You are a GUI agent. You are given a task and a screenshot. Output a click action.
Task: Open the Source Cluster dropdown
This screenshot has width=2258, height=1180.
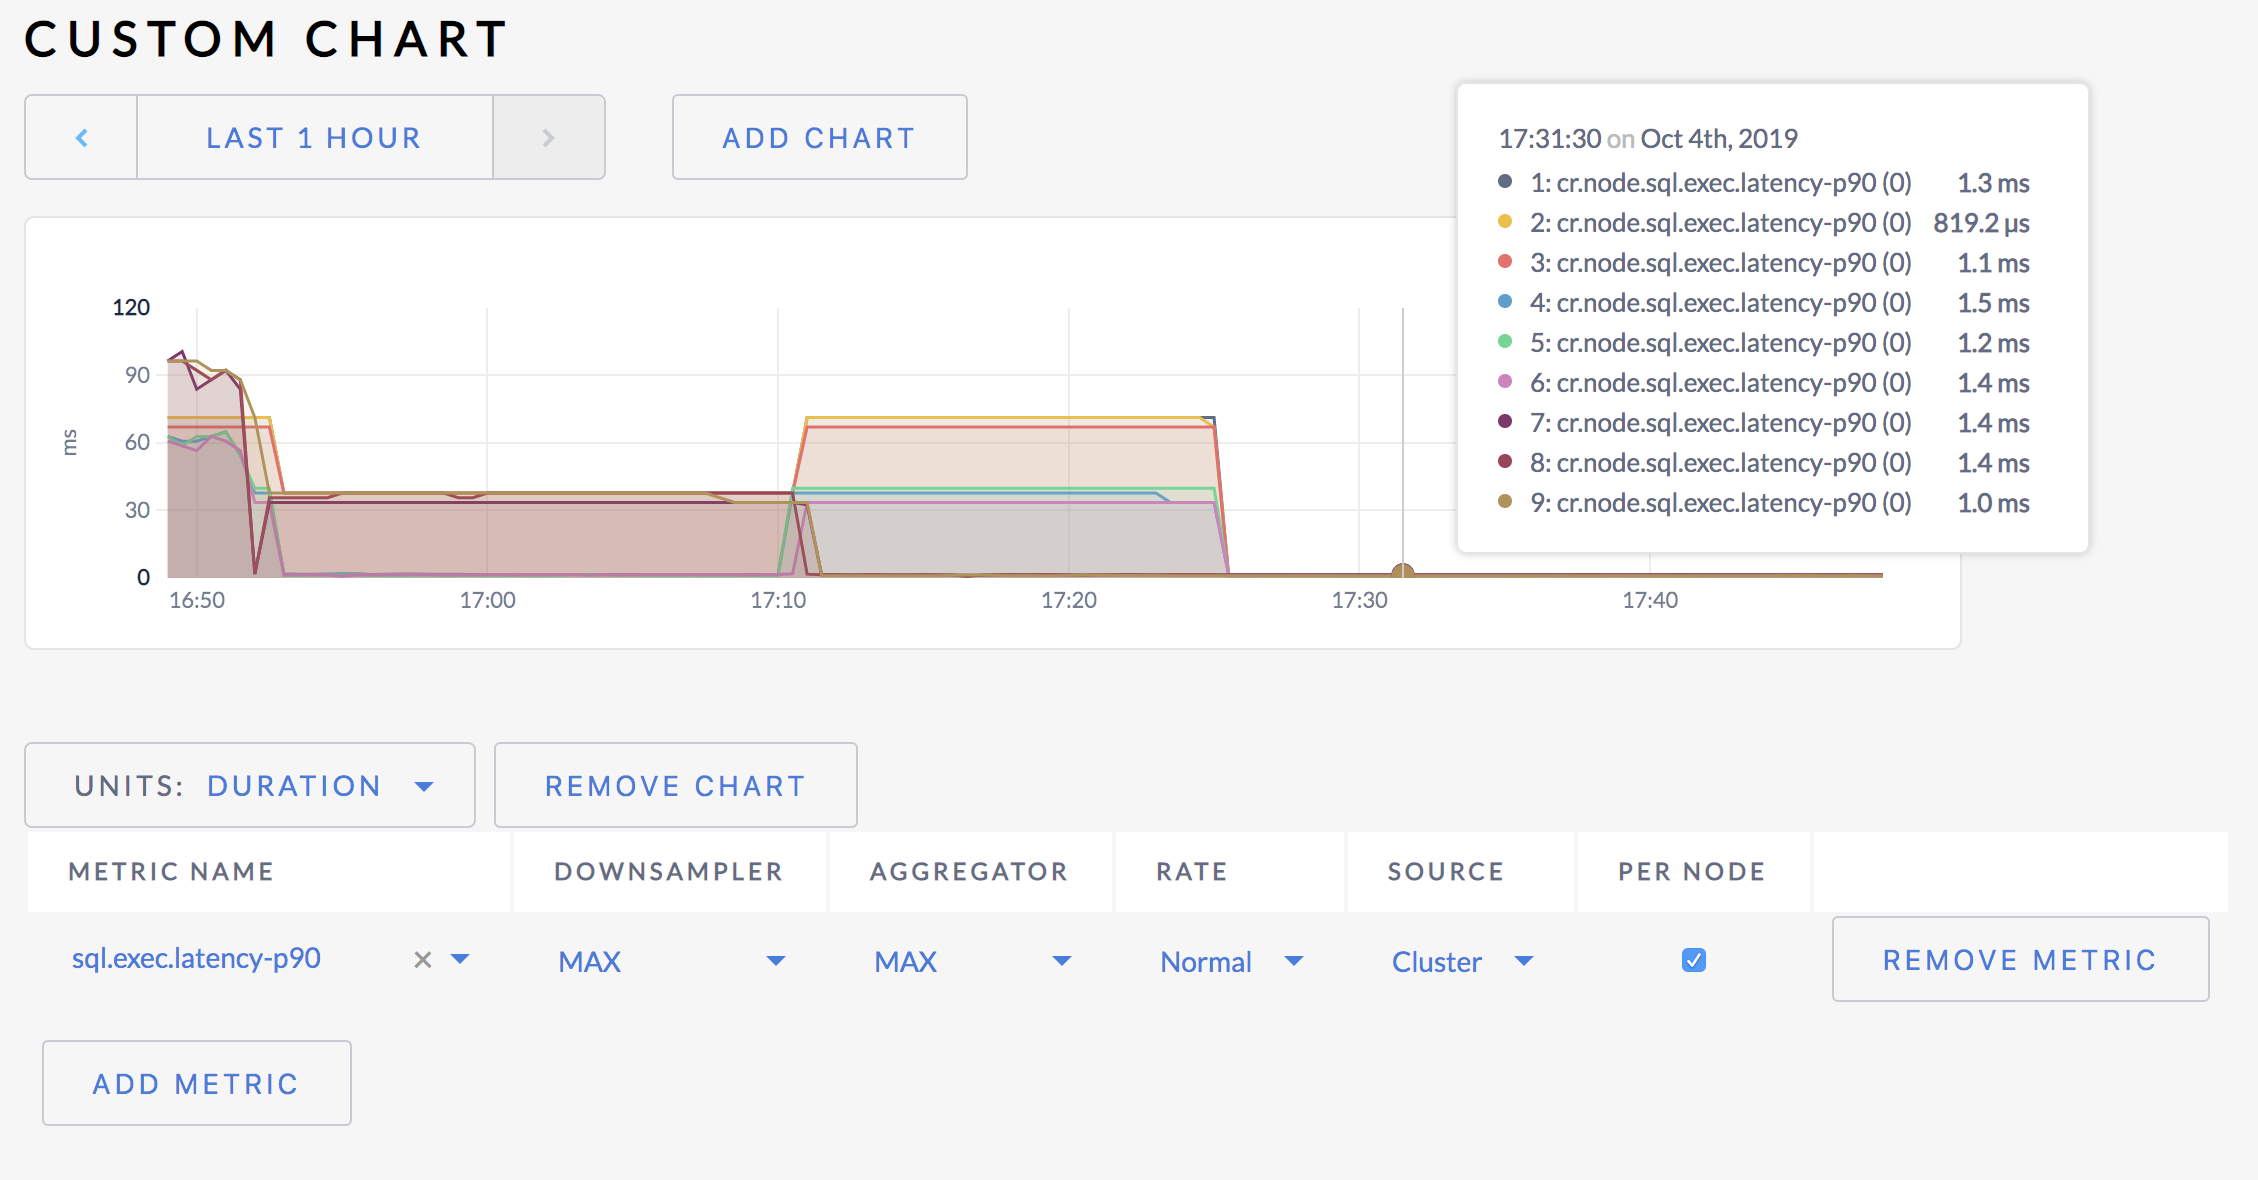1524,961
